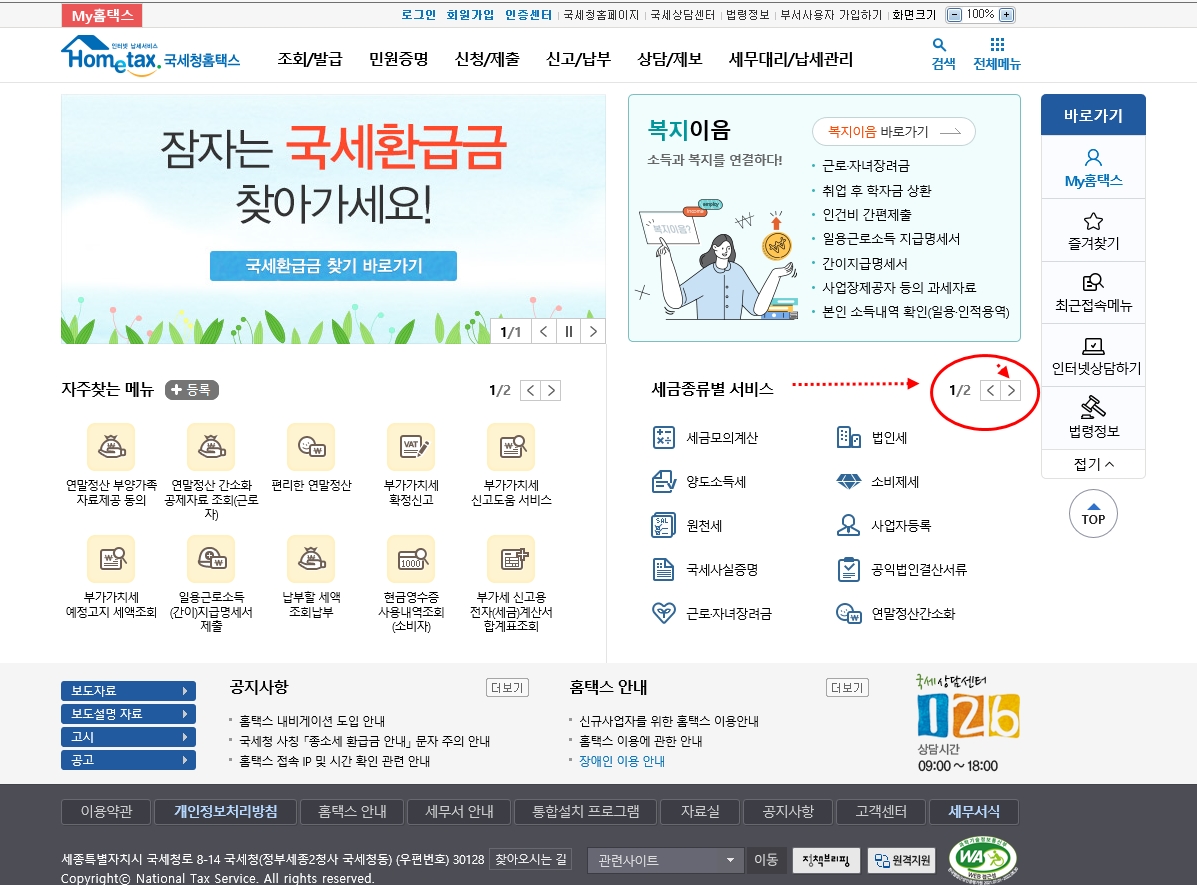Go to next 자주찾는 메뉴 page

(x=551, y=390)
